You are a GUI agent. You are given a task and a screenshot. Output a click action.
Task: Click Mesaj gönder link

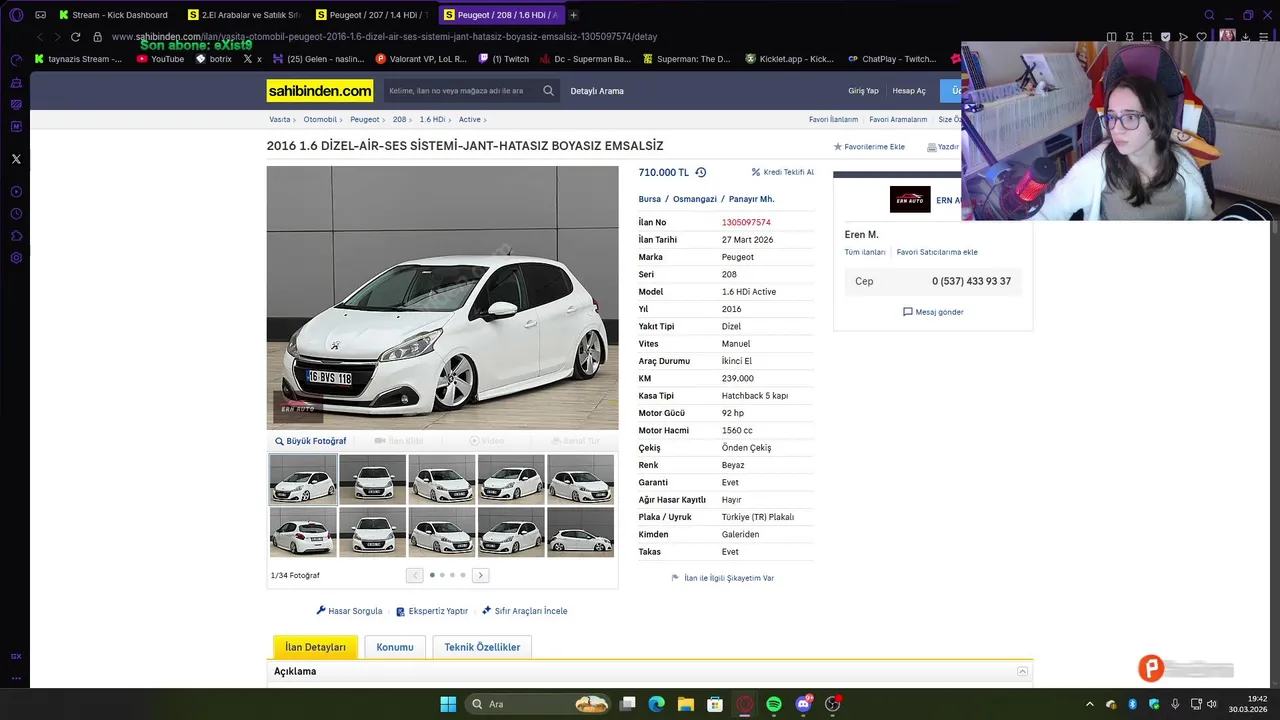(933, 312)
